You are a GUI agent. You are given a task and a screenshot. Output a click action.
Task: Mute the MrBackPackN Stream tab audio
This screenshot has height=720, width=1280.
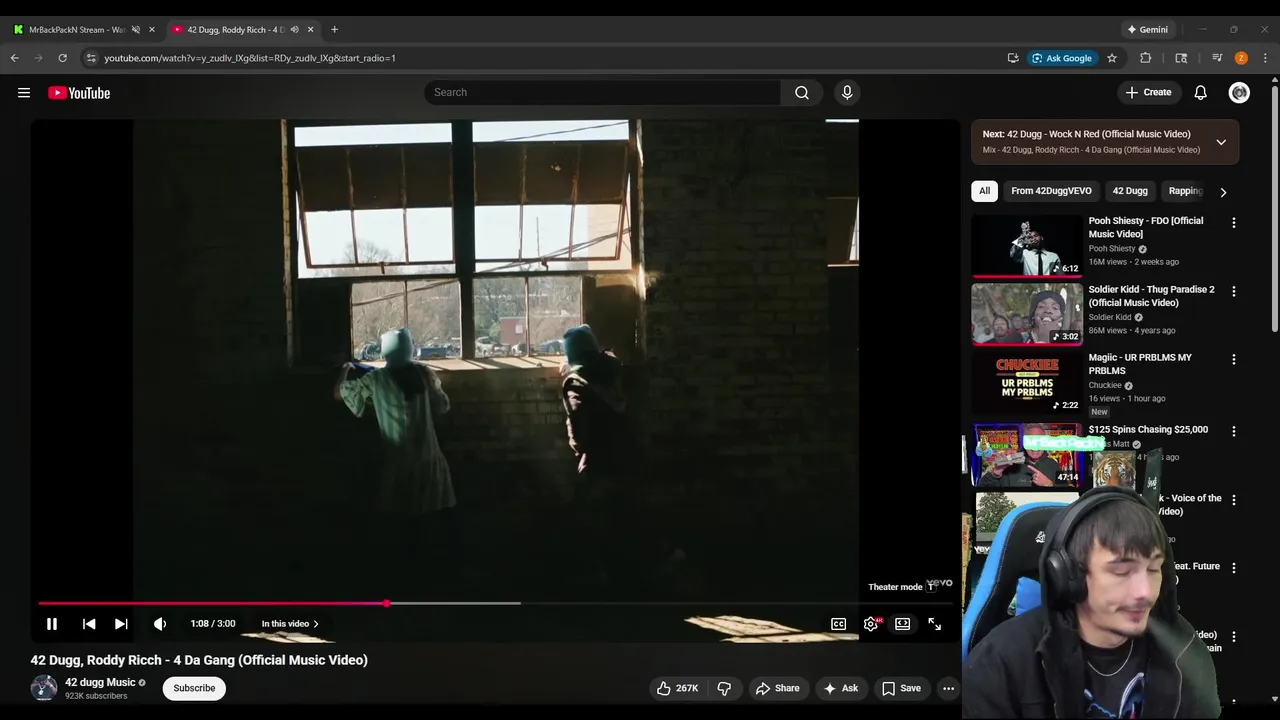point(136,30)
